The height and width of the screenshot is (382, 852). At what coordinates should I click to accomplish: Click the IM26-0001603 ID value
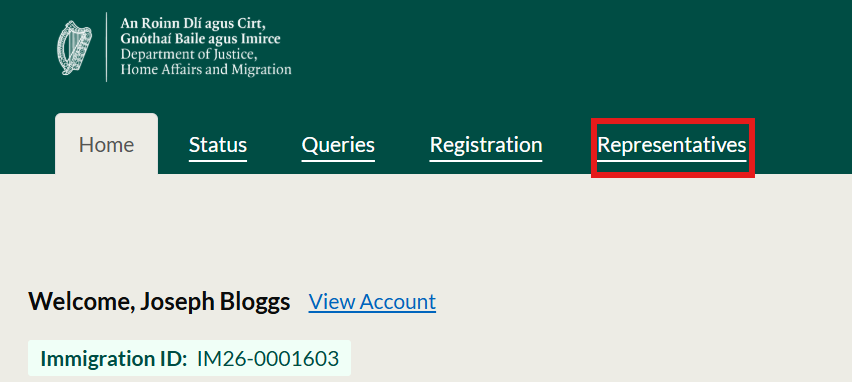coord(268,359)
